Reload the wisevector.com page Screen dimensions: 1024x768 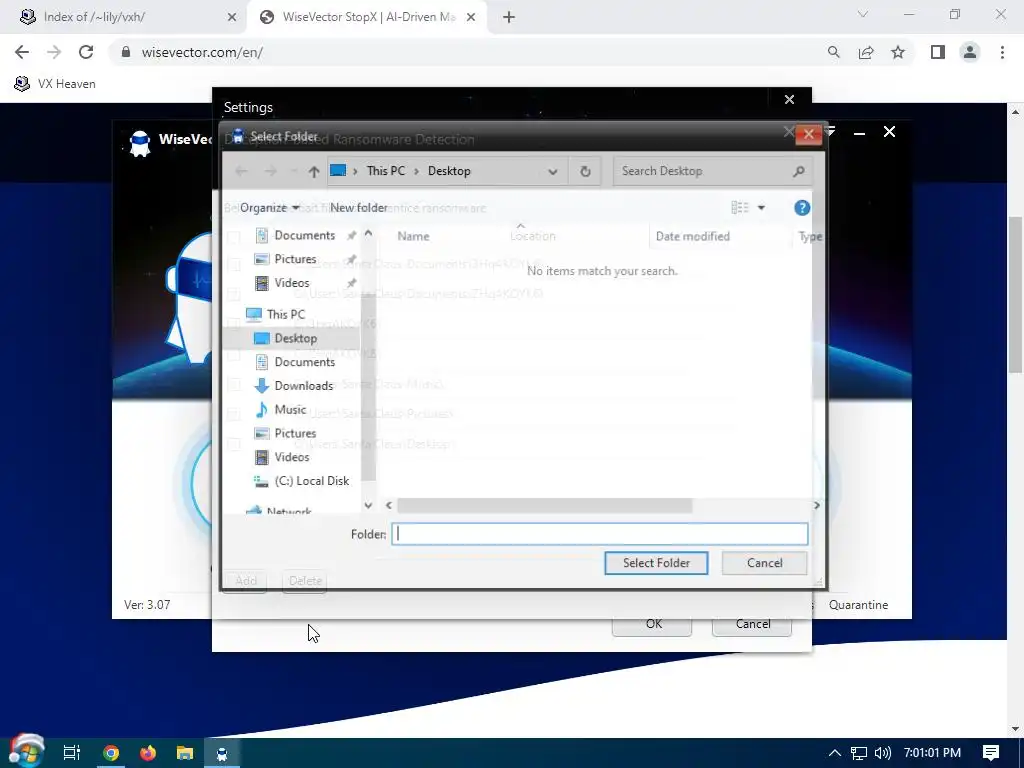coord(86,52)
